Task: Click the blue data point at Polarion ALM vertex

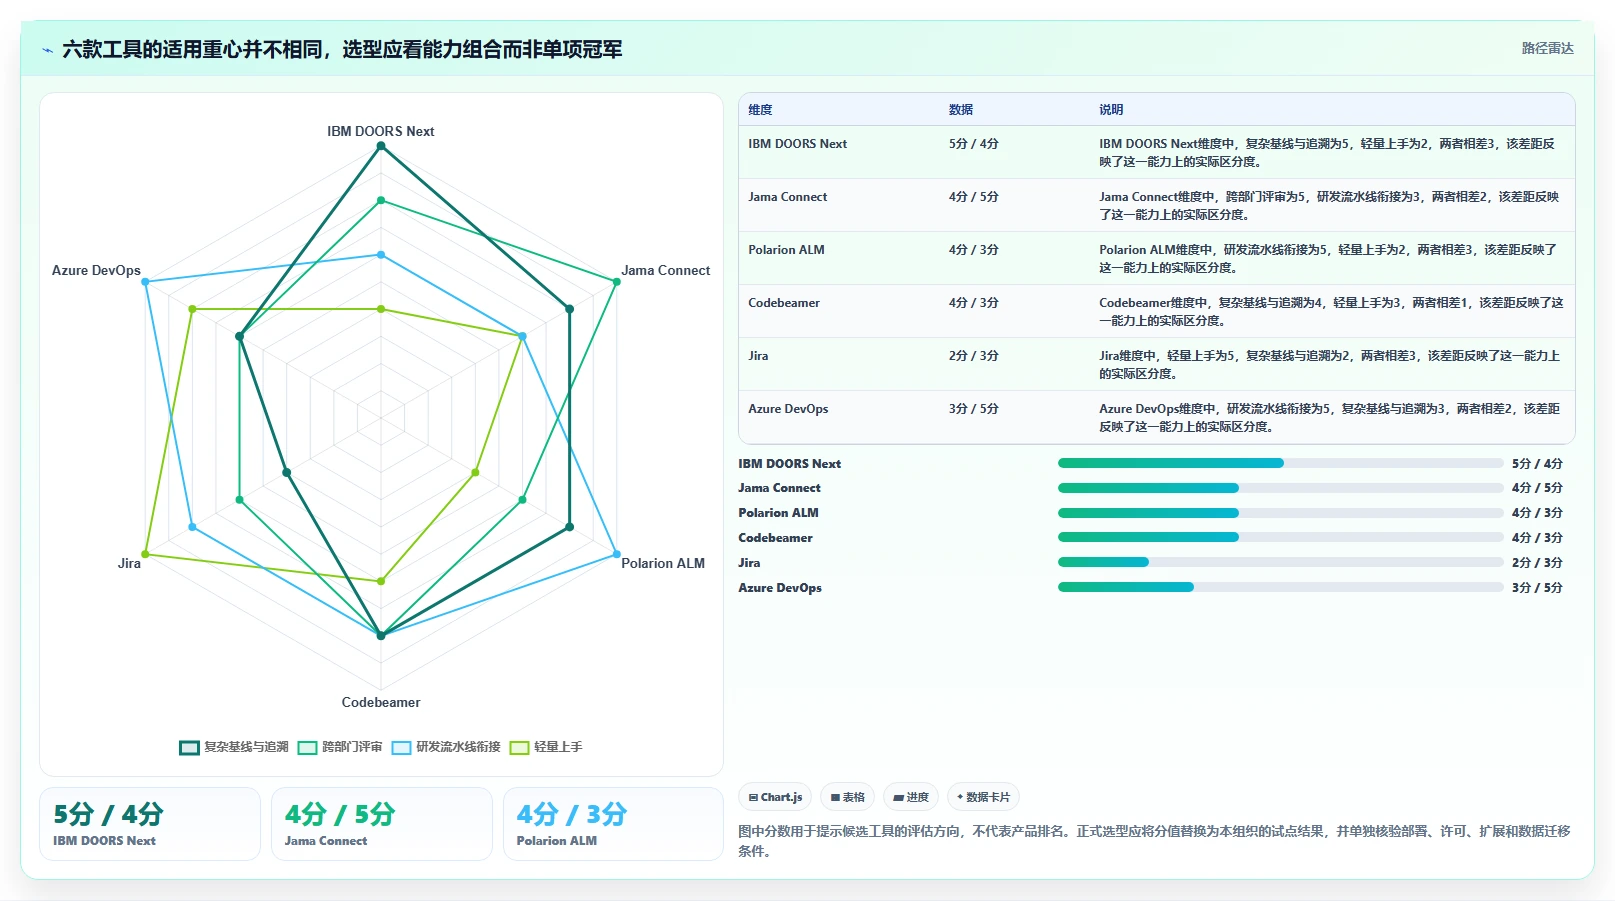Action: pos(616,554)
